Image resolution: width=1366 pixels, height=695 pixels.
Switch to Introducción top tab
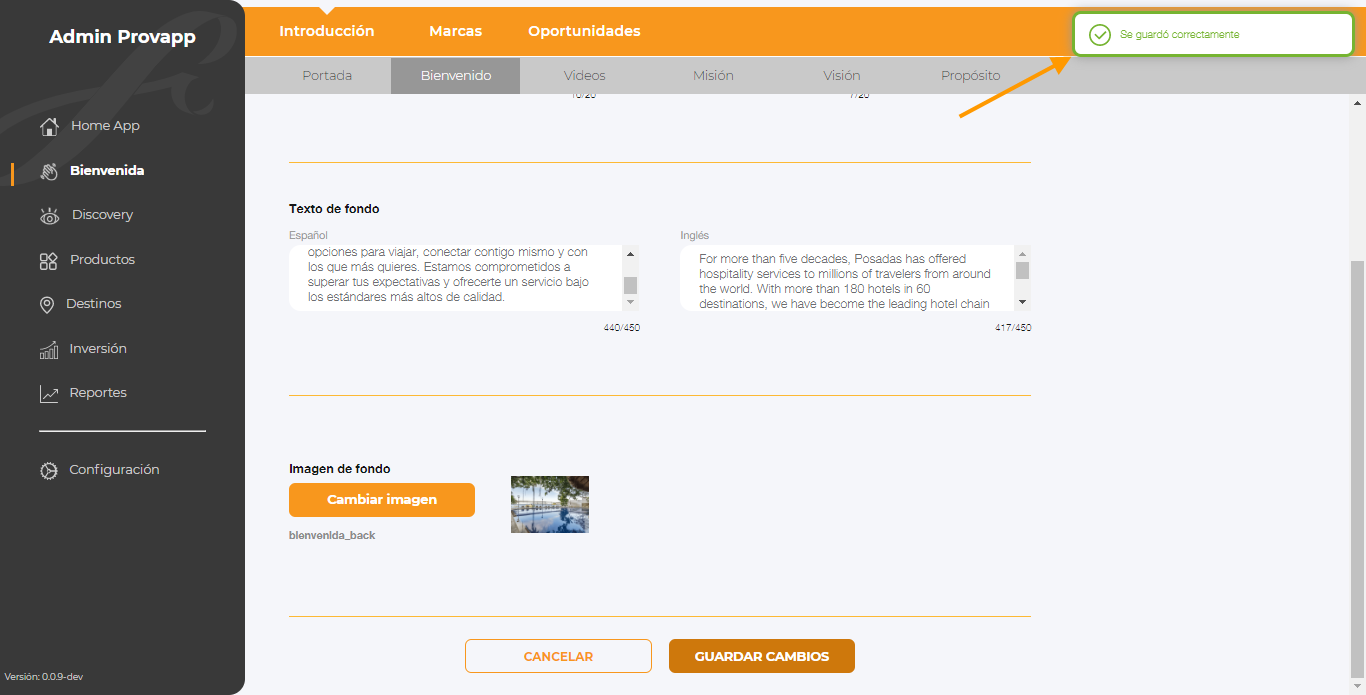tap(327, 31)
